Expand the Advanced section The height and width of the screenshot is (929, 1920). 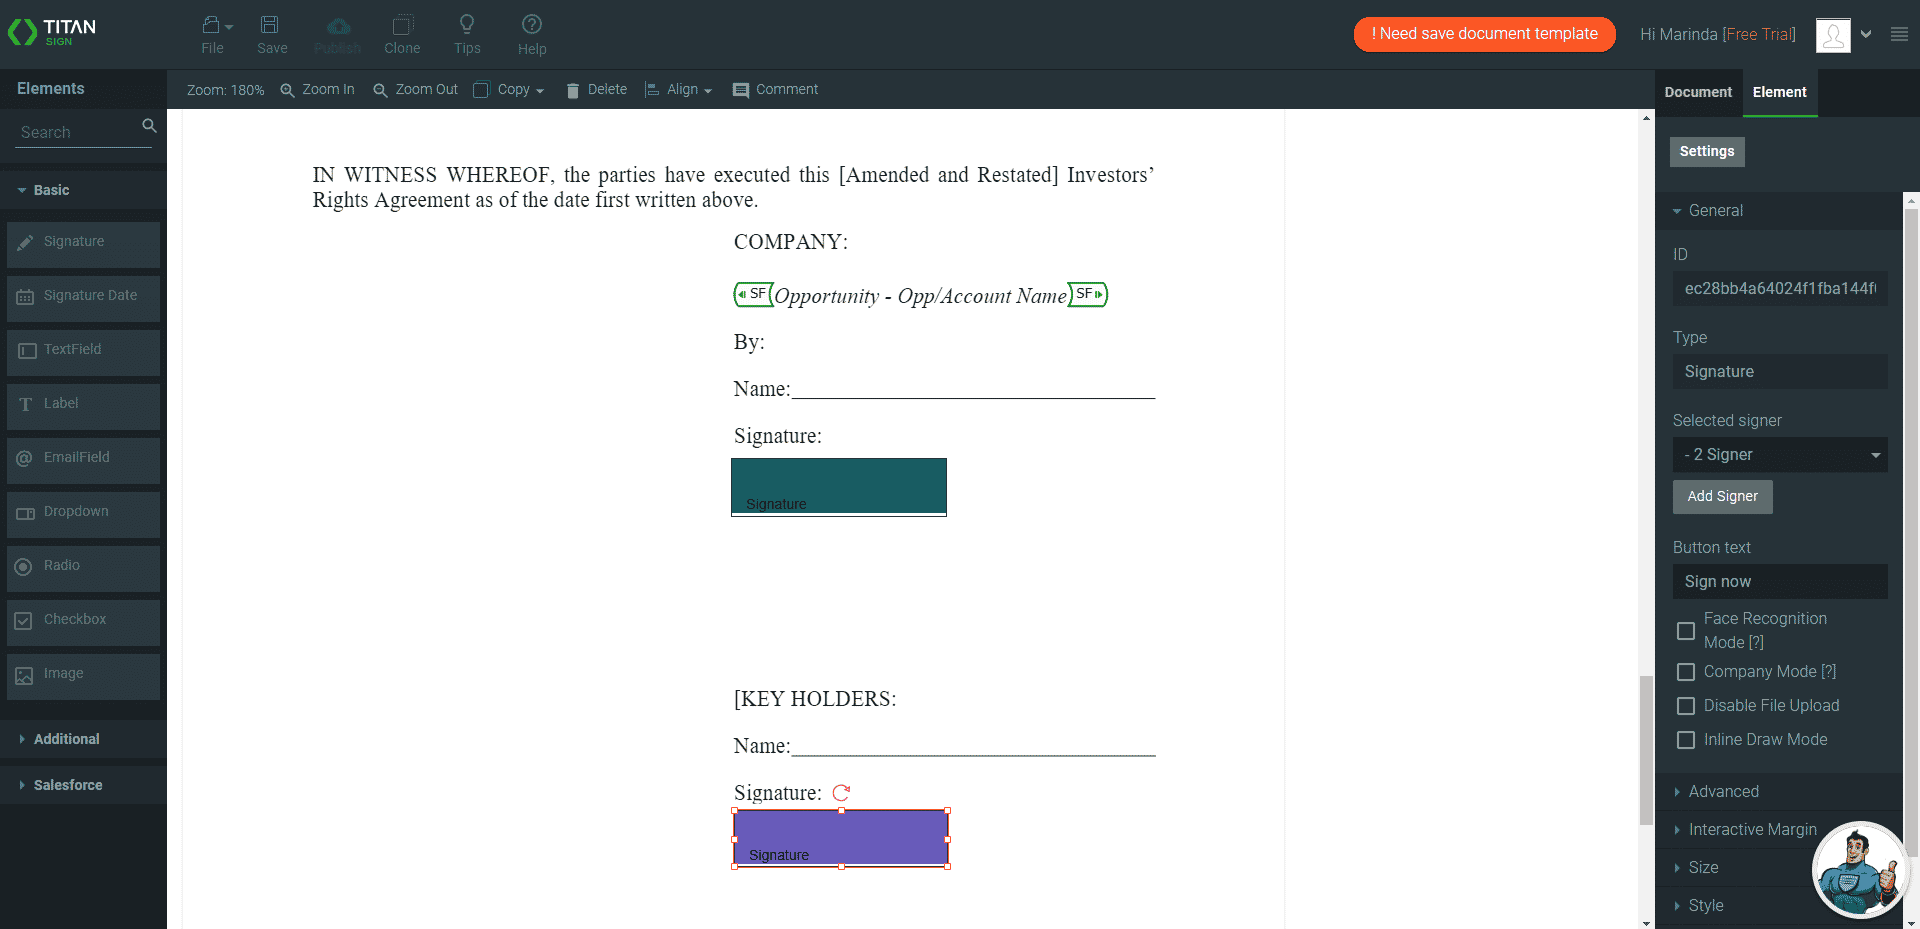[1723, 791]
